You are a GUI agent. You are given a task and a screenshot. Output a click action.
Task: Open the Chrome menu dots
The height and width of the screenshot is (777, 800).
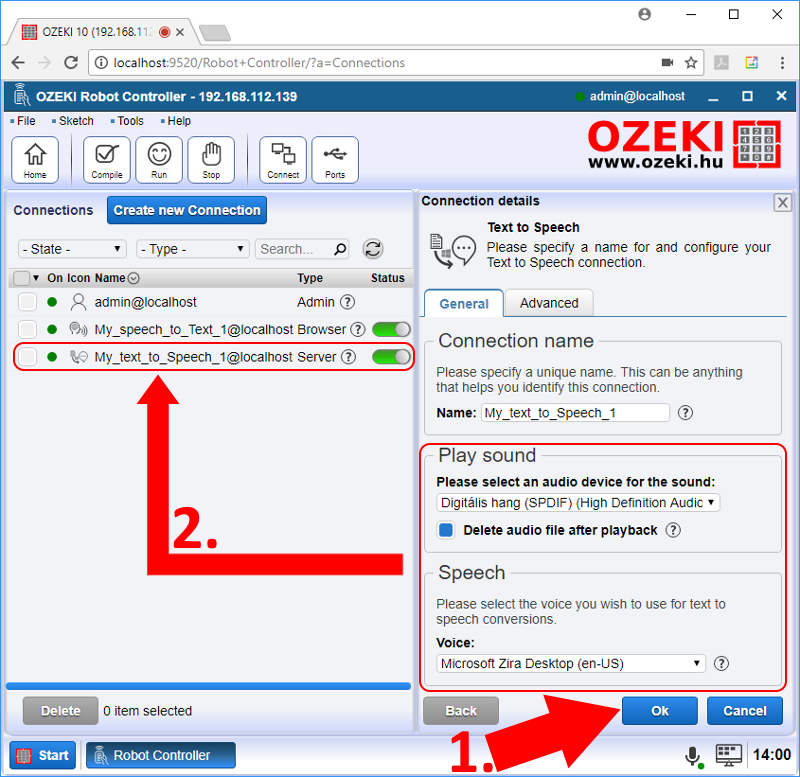click(x=782, y=63)
